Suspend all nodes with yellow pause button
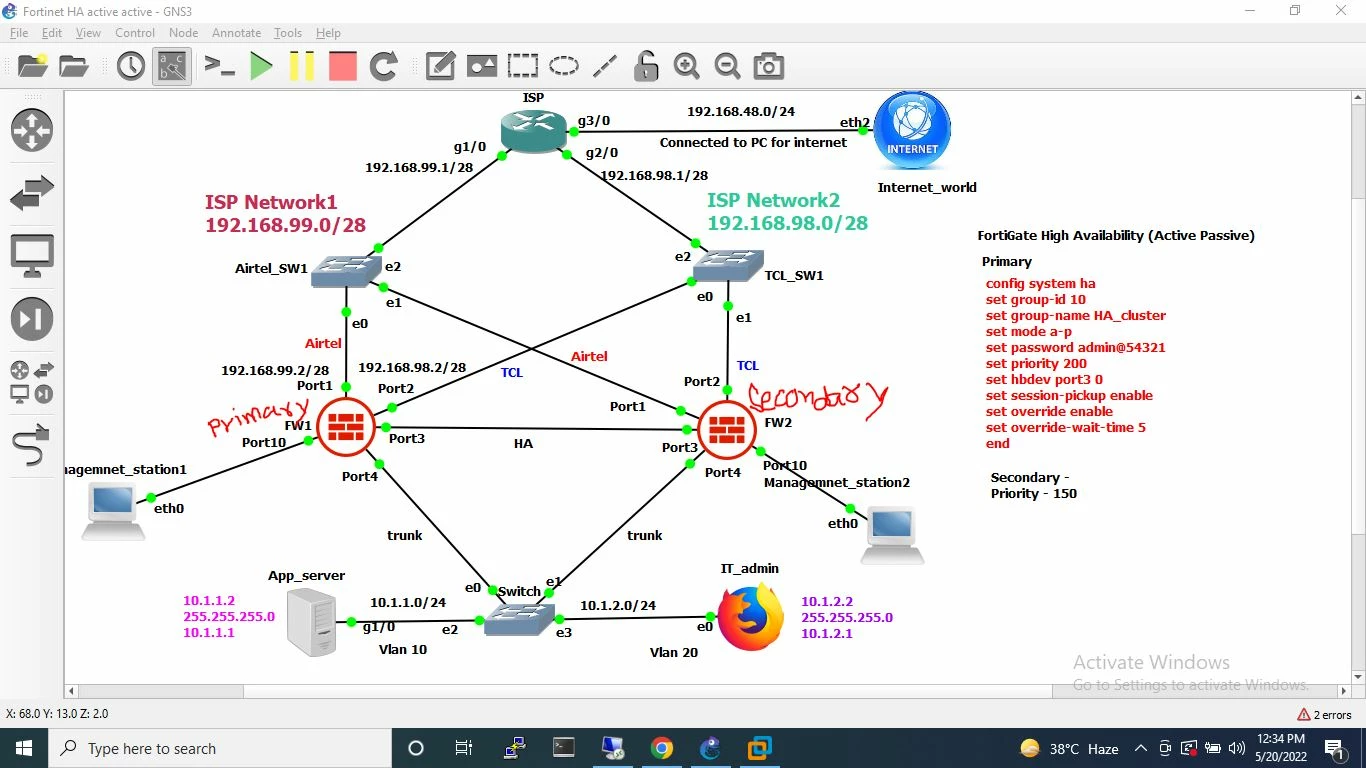This screenshot has height=768, width=1366. point(302,66)
